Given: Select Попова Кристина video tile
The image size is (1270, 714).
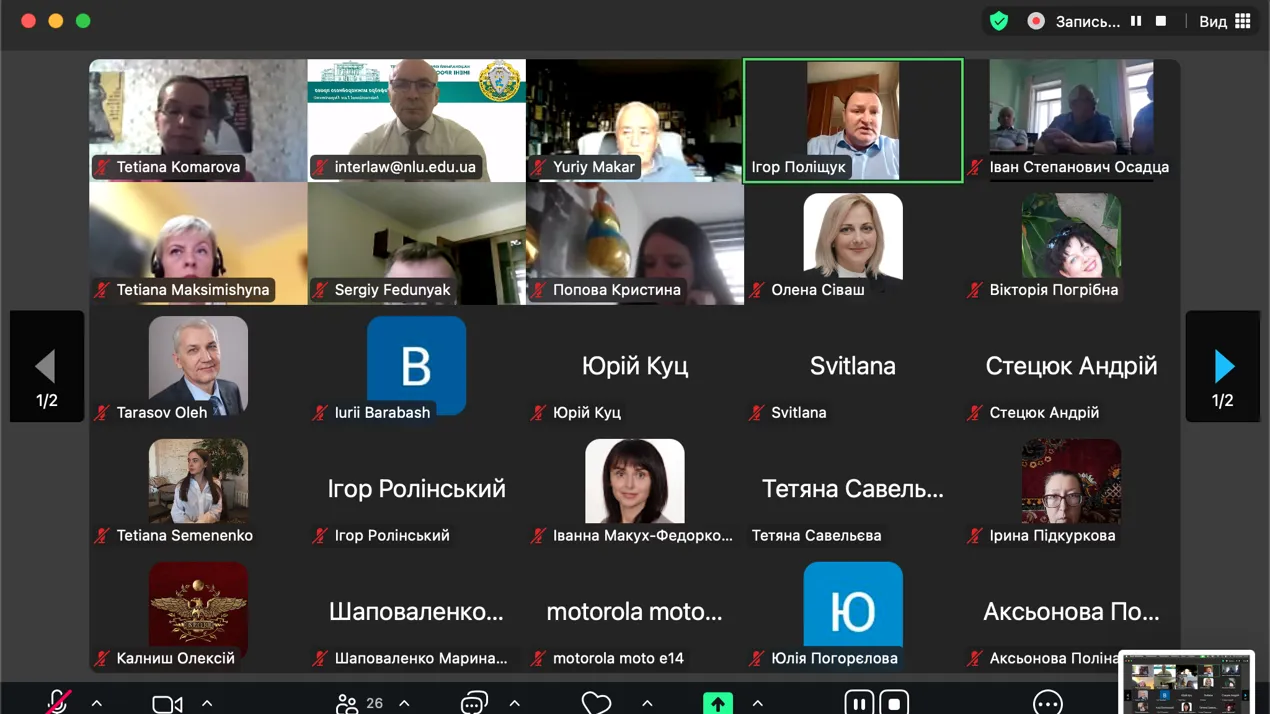Looking at the screenshot, I should (x=635, y=244).
